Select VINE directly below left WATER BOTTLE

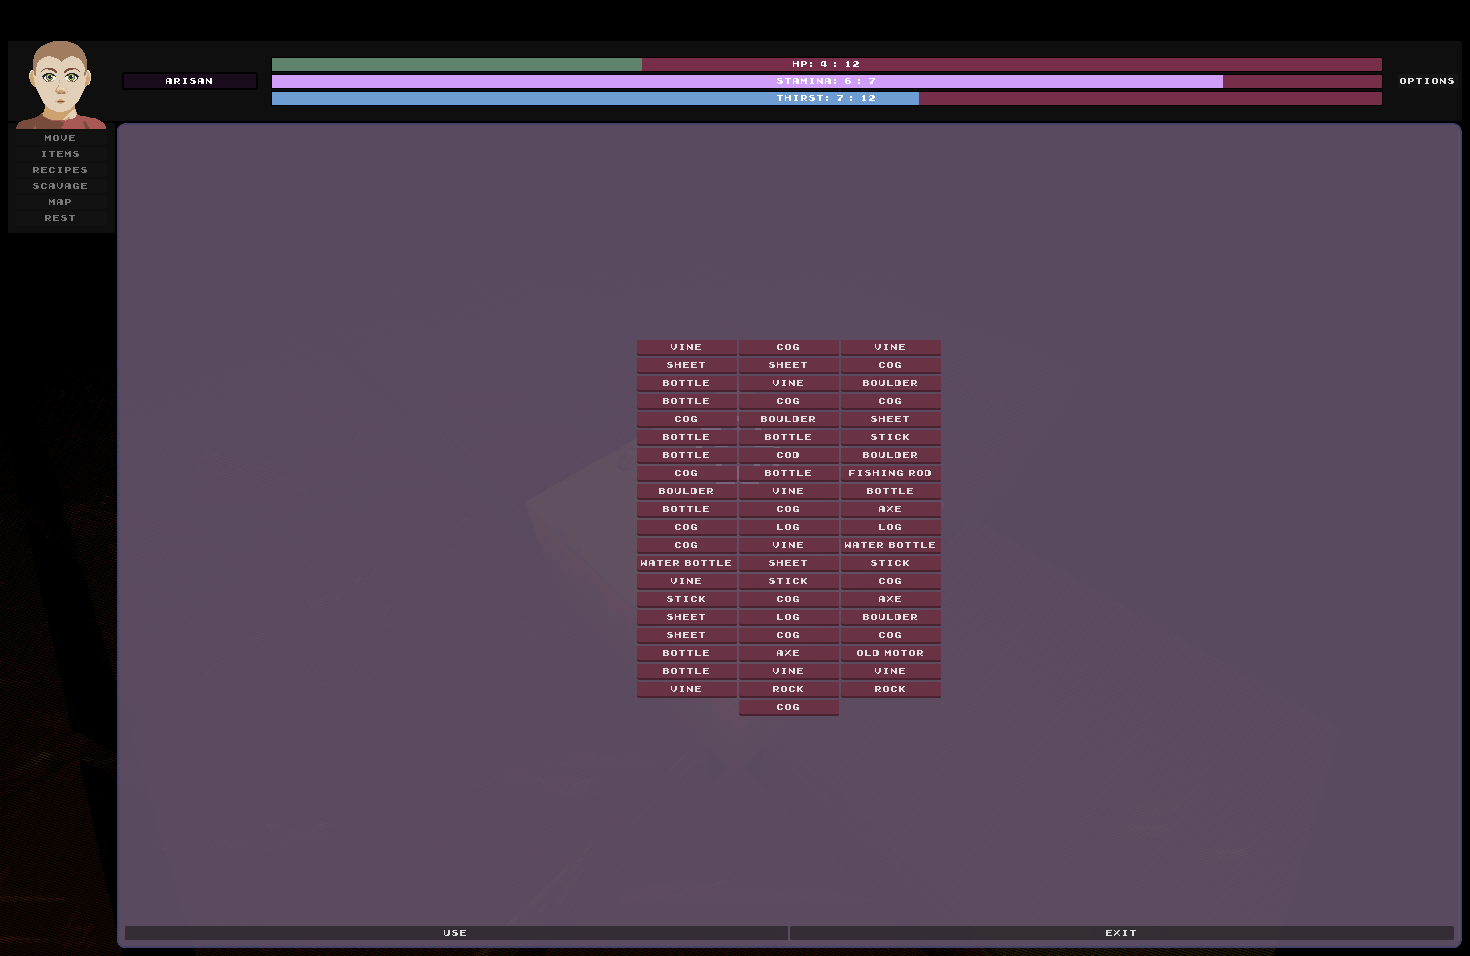686,581
